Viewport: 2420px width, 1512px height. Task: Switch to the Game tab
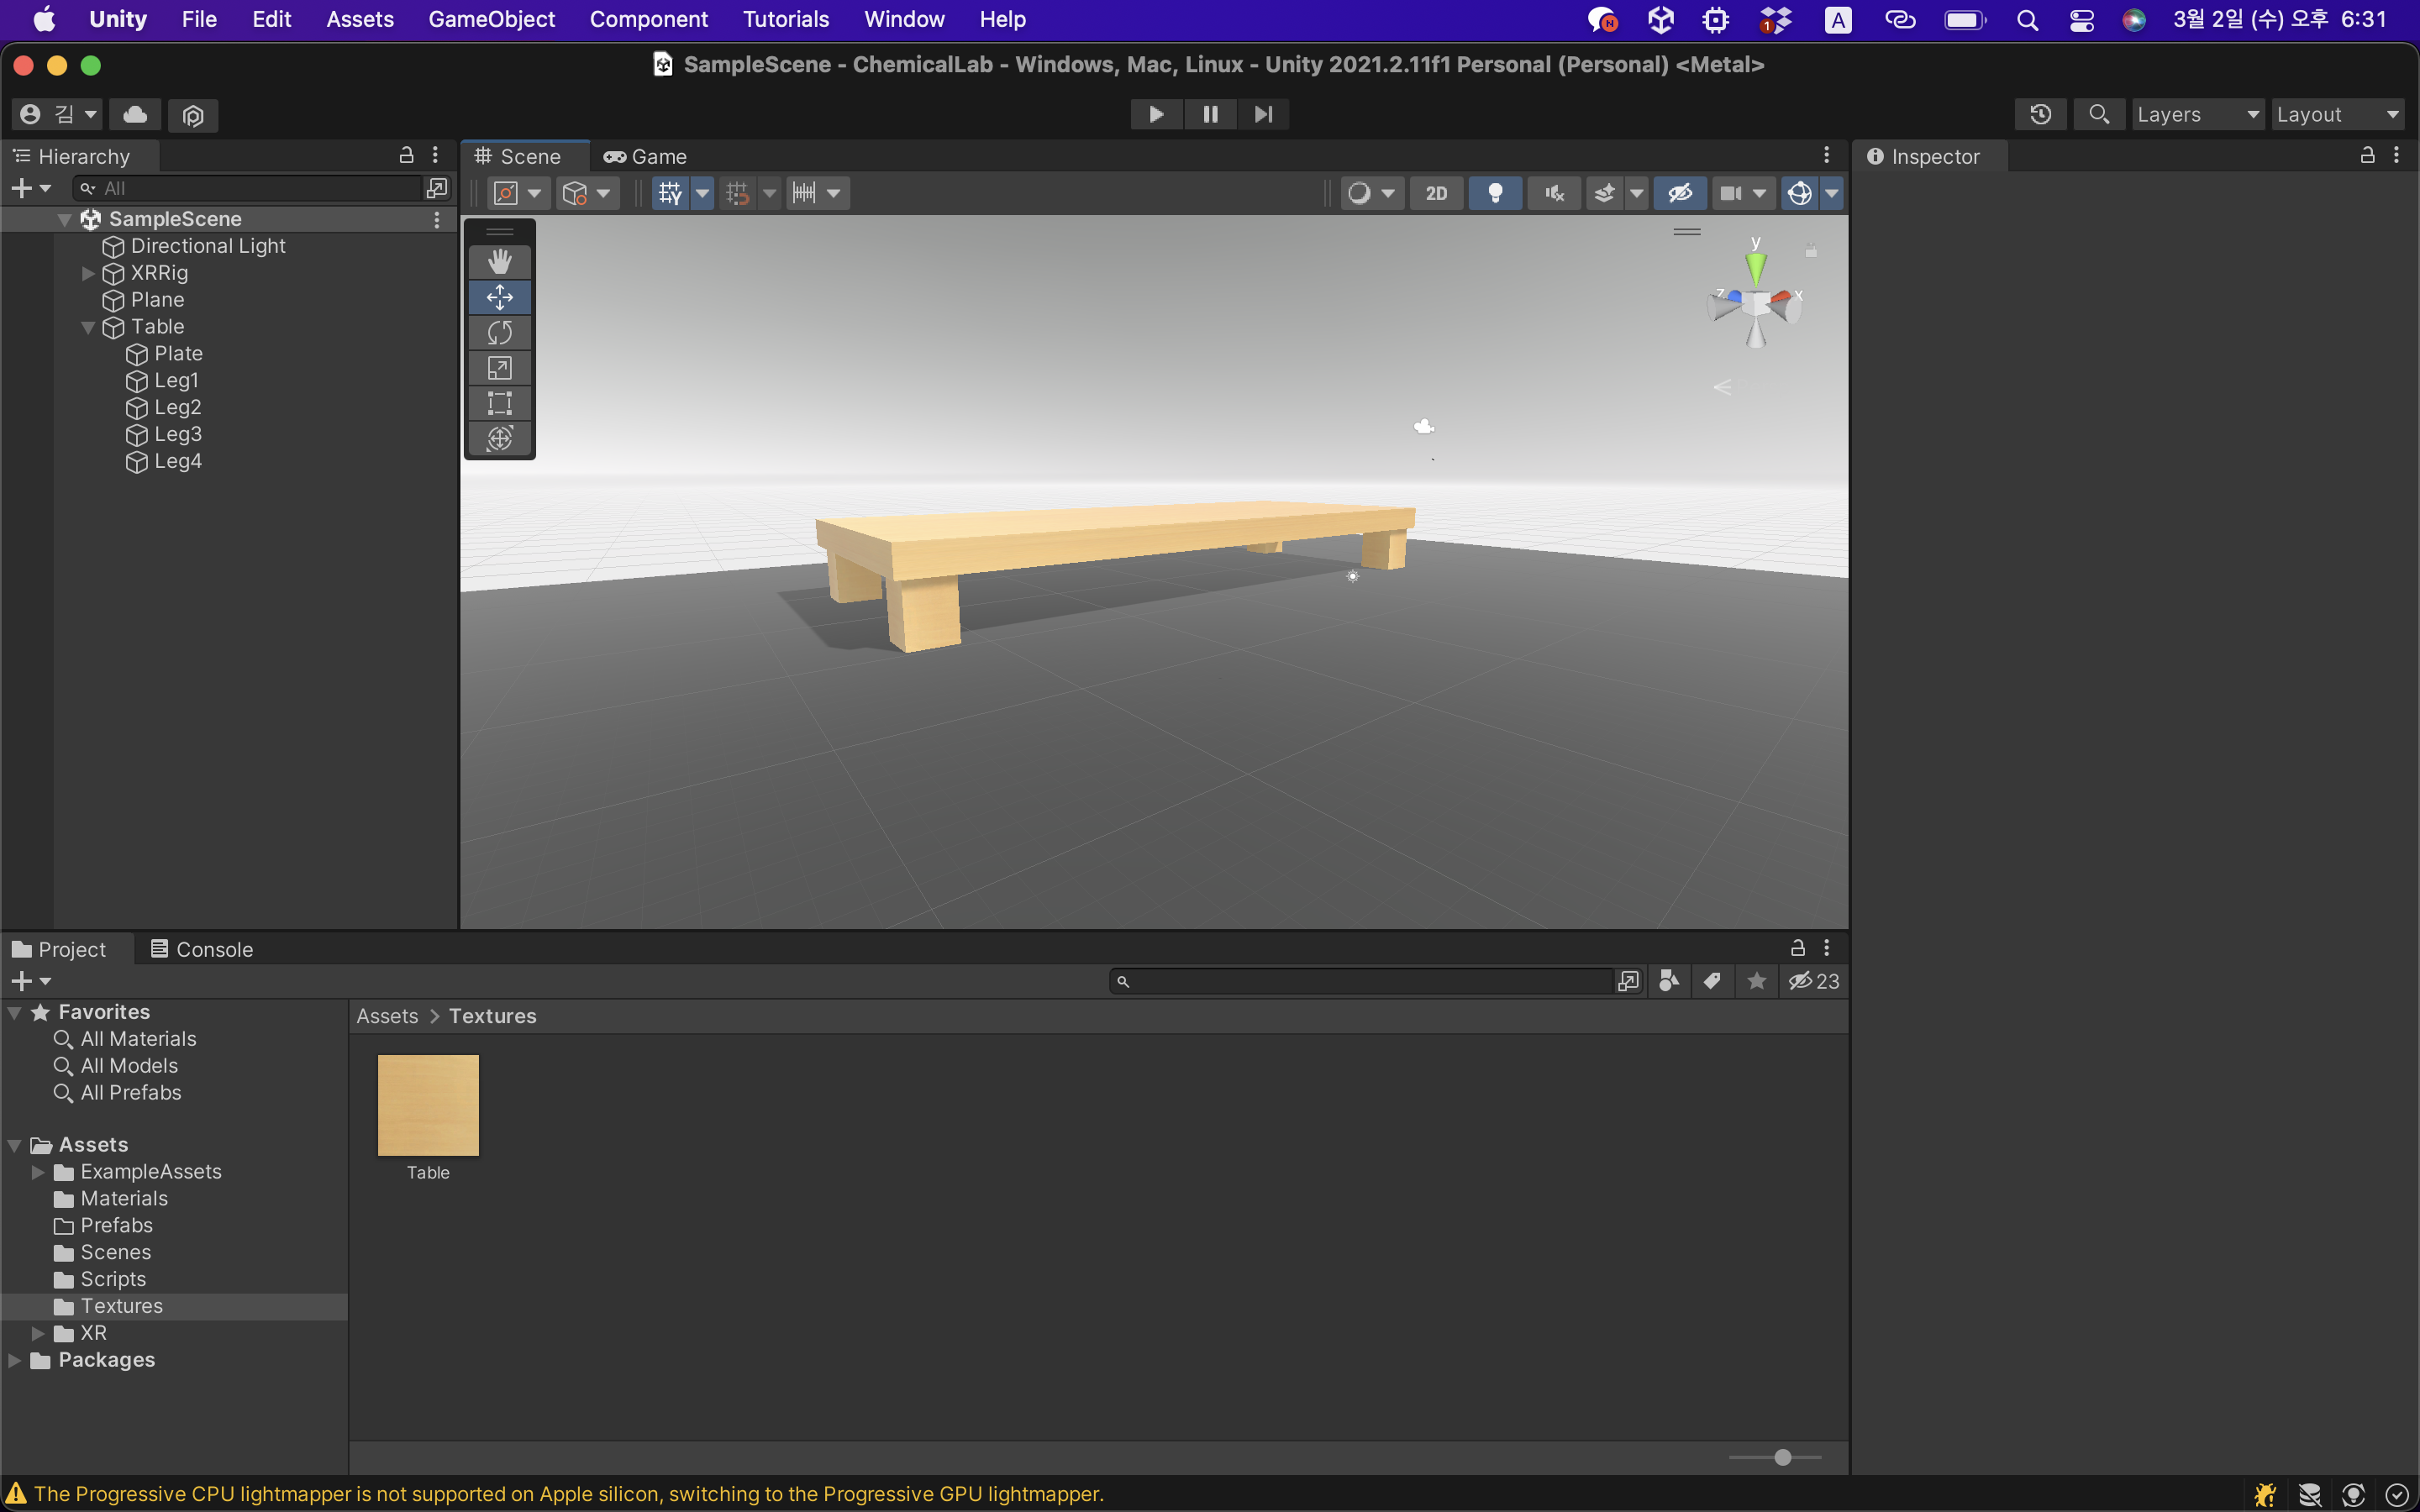coord(645,157)
